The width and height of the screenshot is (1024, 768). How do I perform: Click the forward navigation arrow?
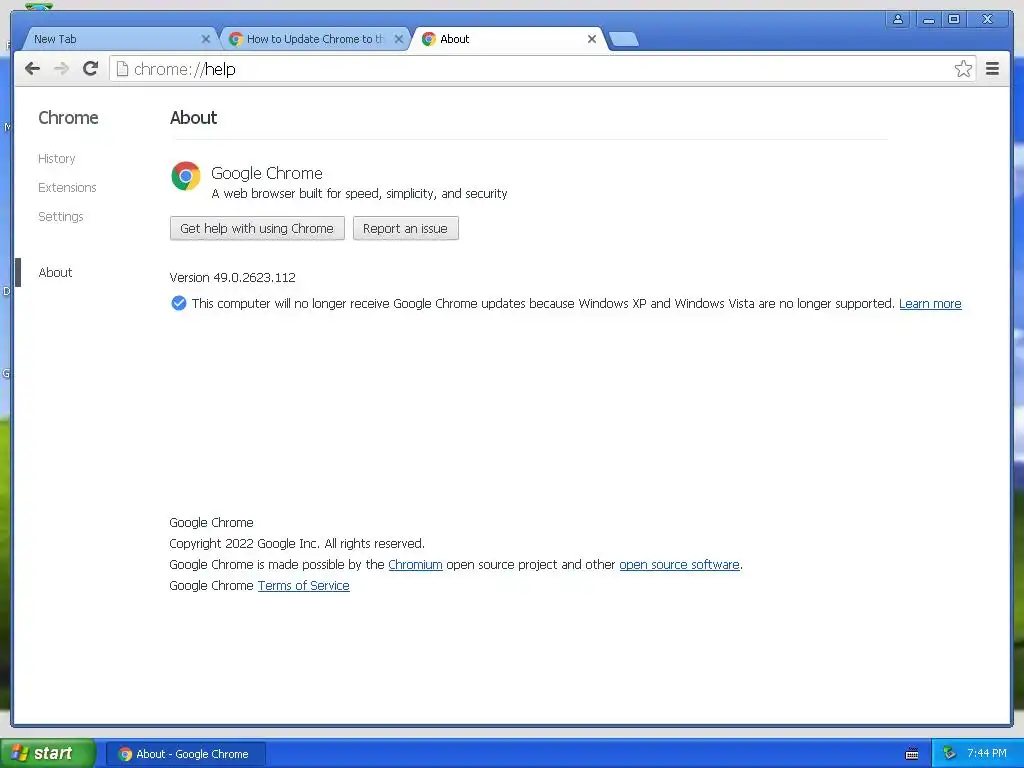point(61,69)
